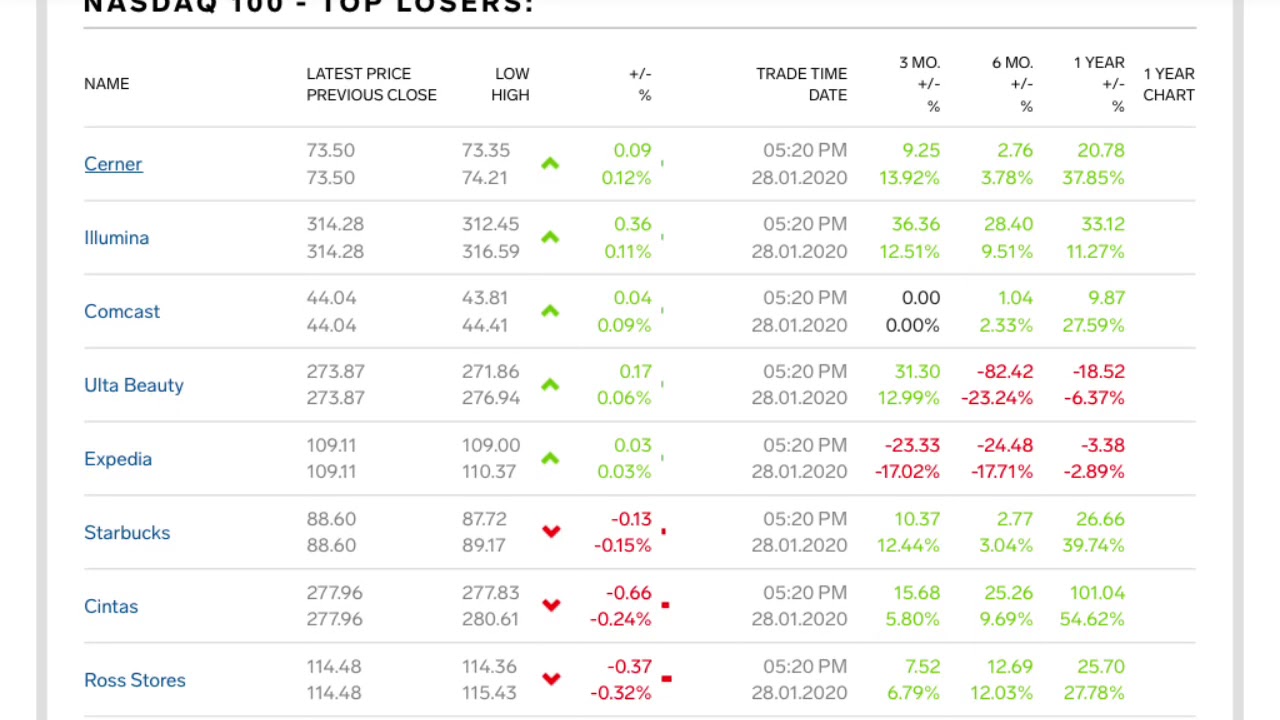Viewport: 1280px width, 720px height.
Task: Click the NAME column header
Action: click(107, 84)
